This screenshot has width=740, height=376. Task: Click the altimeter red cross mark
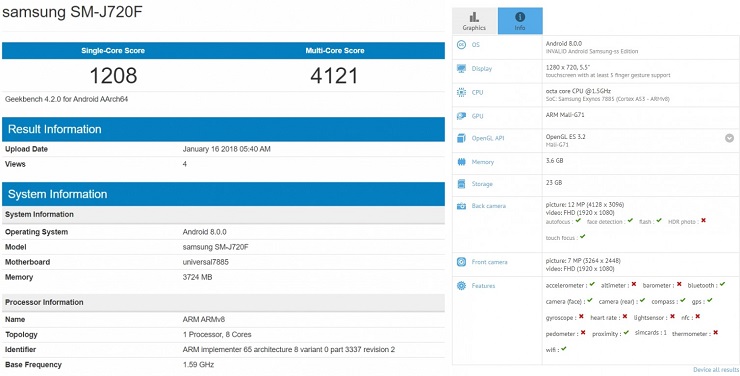[x=634, y=284]
